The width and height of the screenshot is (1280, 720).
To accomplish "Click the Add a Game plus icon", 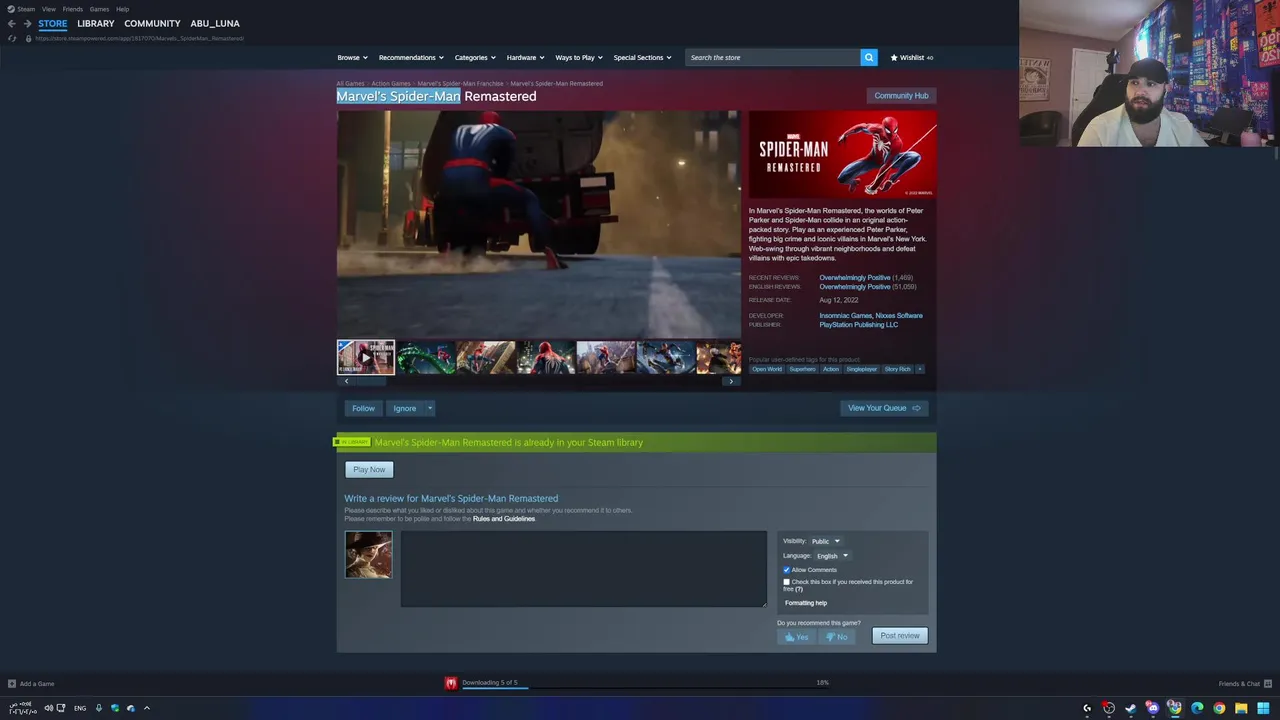I will point(12,684).
